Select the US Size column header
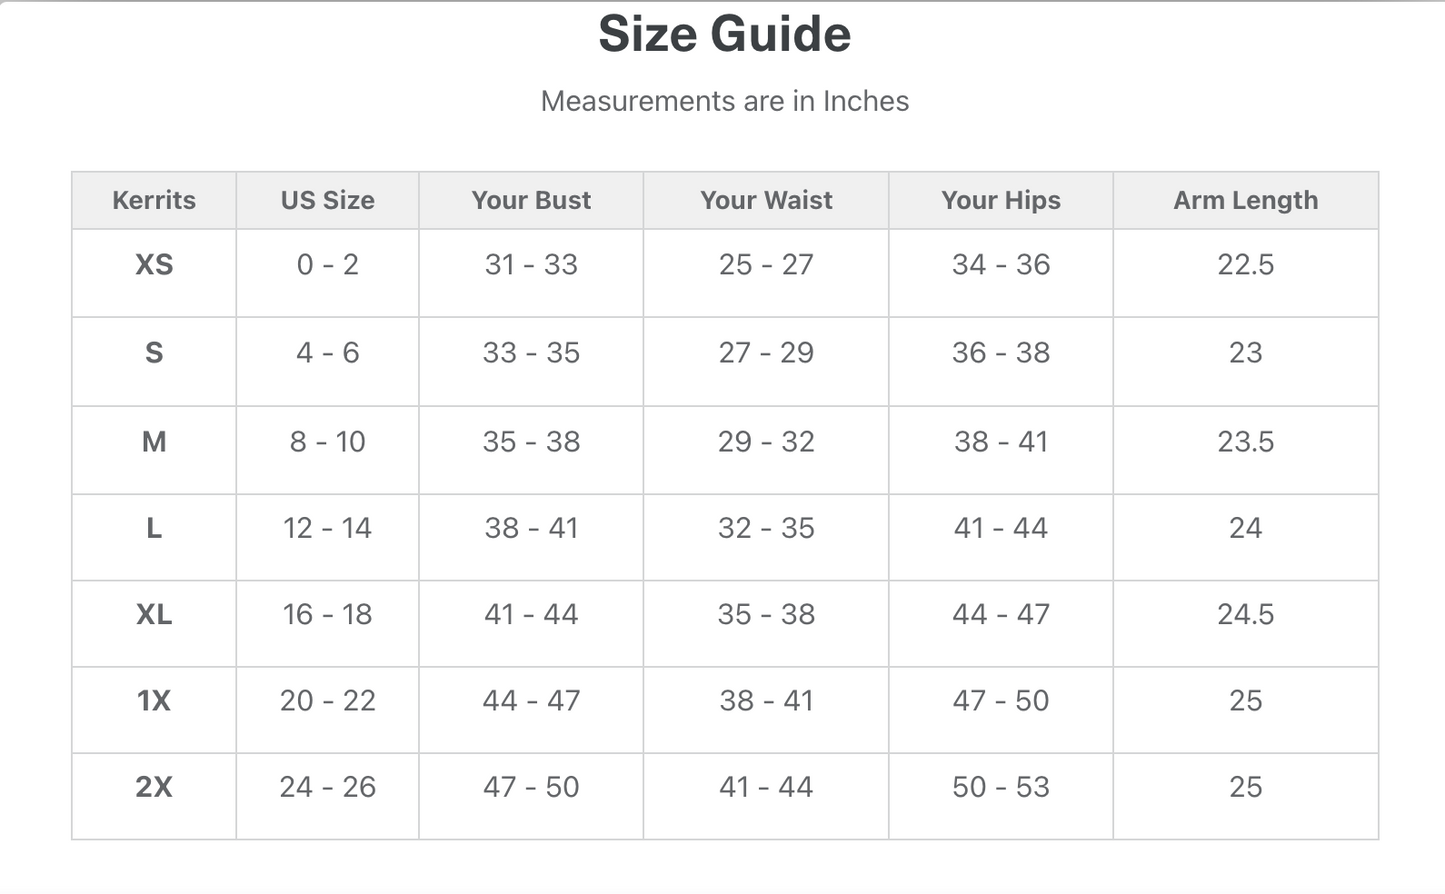The width and height of the screenshot is (1445, 894). click(x=327, y=200)
